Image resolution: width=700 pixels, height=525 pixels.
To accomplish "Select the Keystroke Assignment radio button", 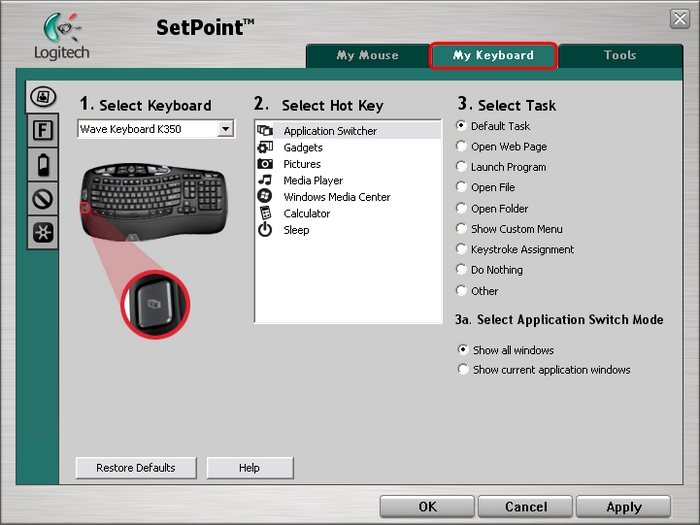I will coord(461,249).
